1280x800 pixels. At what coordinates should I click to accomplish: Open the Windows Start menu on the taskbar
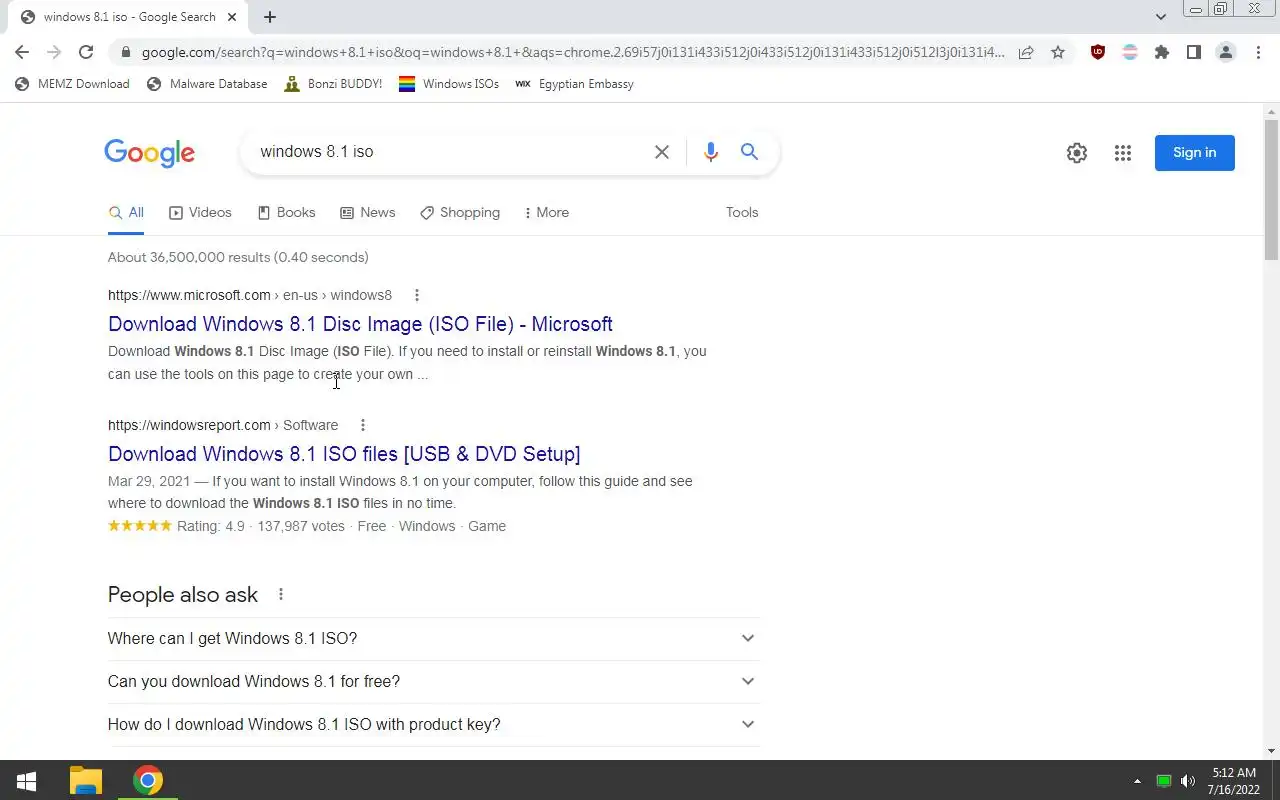(27, 780)
